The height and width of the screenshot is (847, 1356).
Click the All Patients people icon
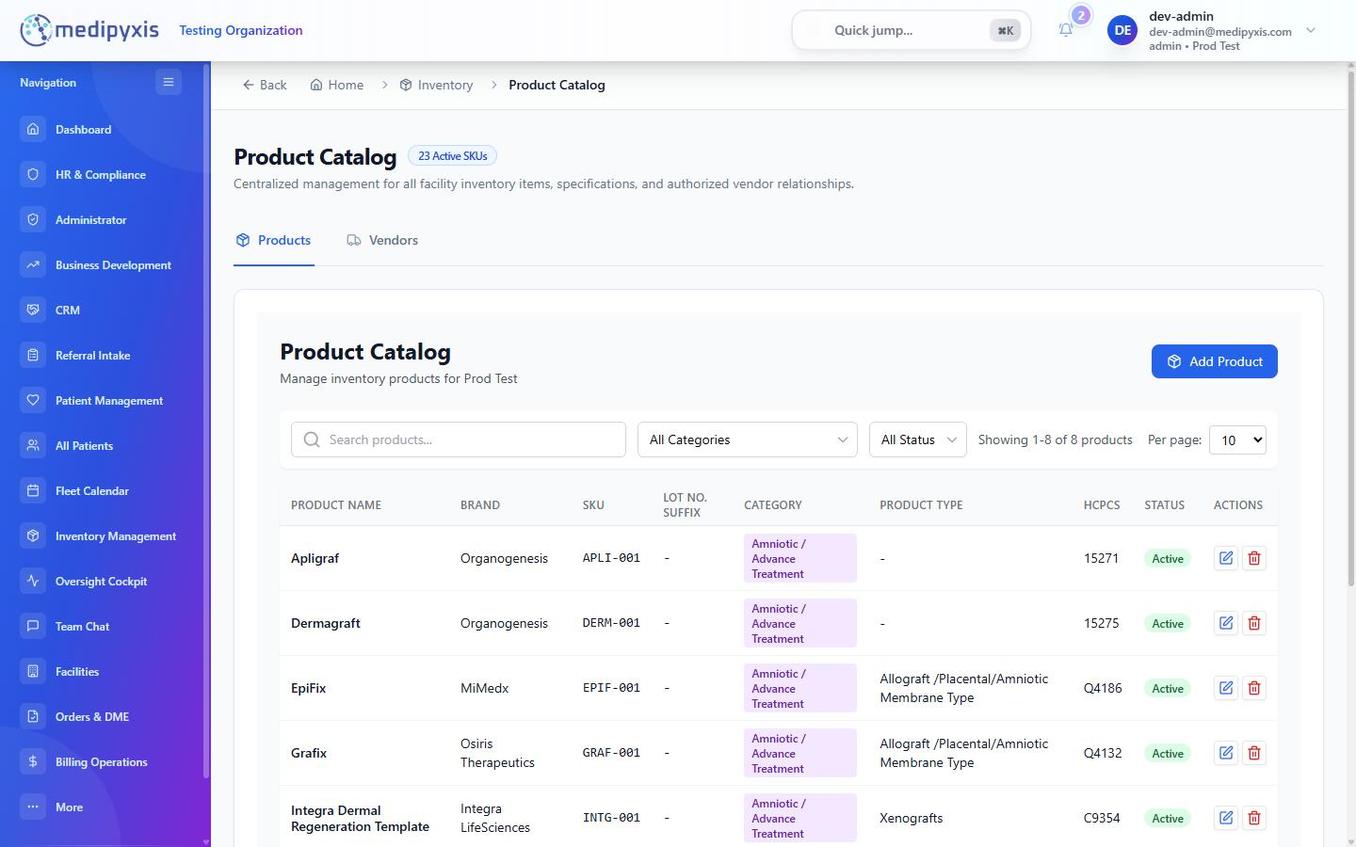tap(33, 445)
